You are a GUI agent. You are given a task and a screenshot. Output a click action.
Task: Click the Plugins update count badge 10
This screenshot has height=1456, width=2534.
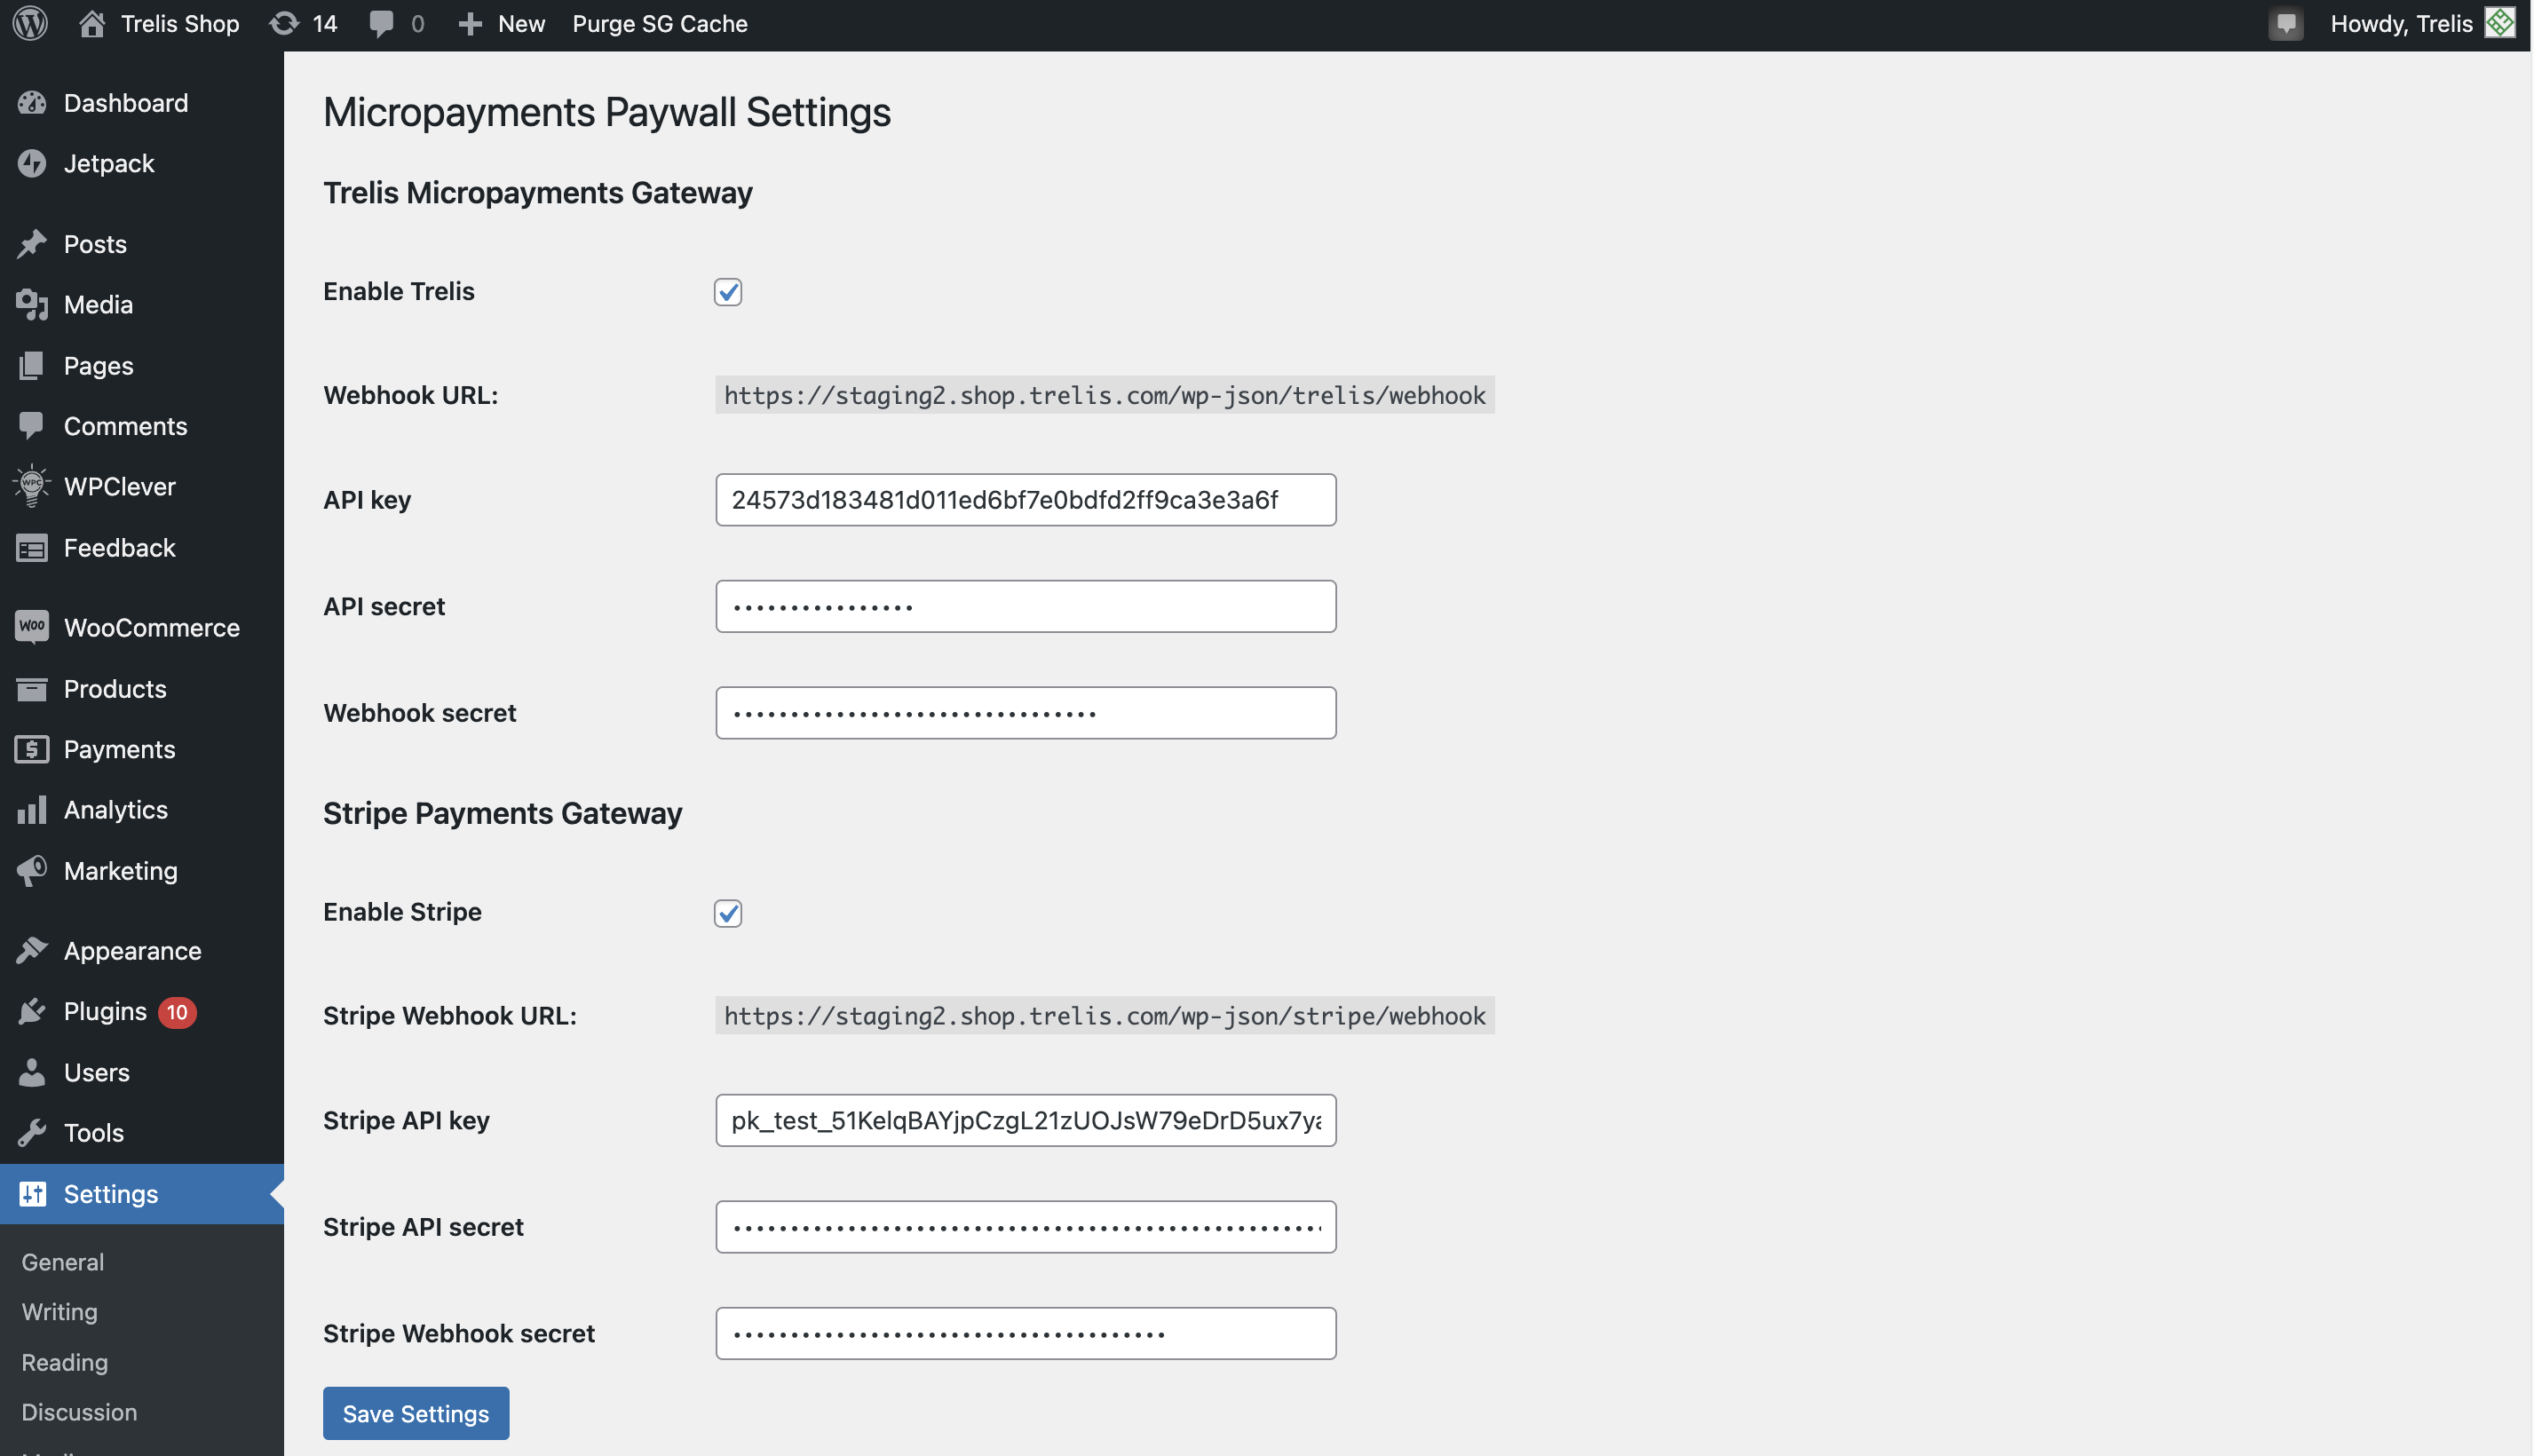click(x=177, y=1012)
